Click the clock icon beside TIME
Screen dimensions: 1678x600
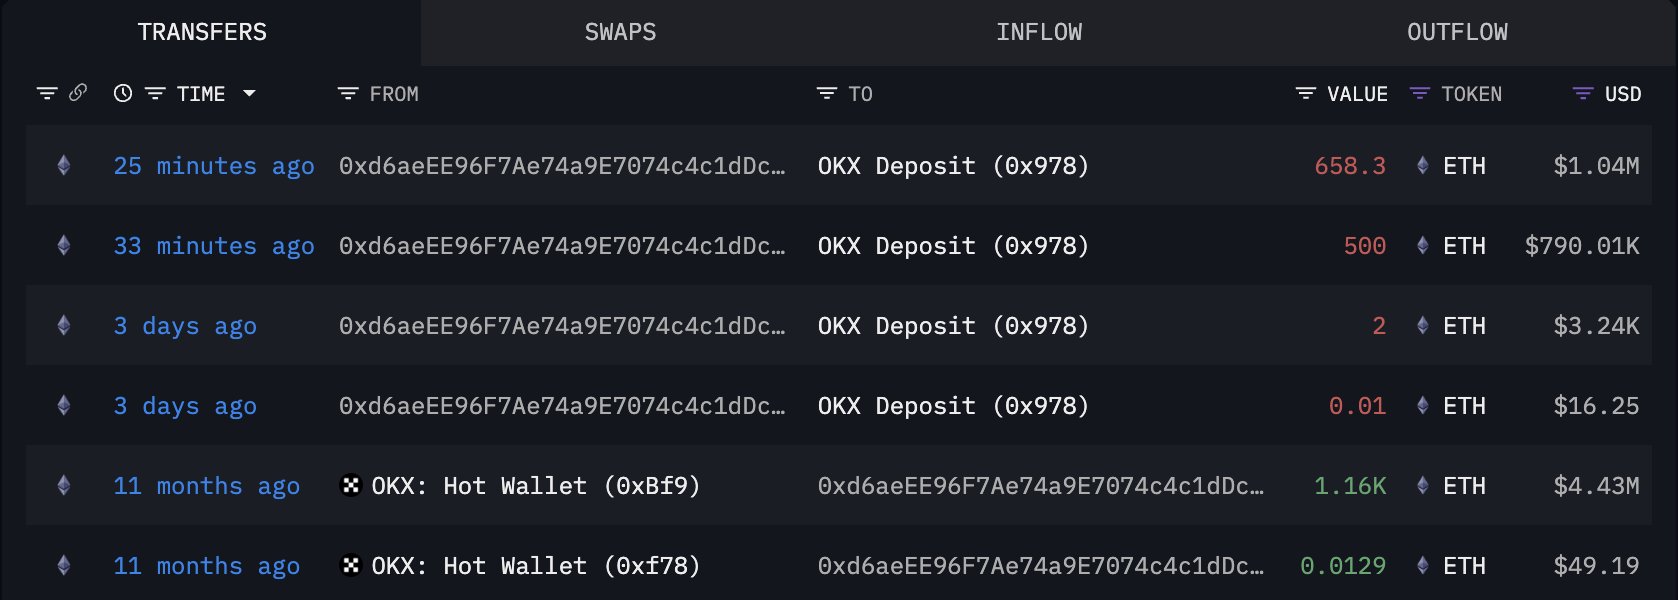click(123, 93)
